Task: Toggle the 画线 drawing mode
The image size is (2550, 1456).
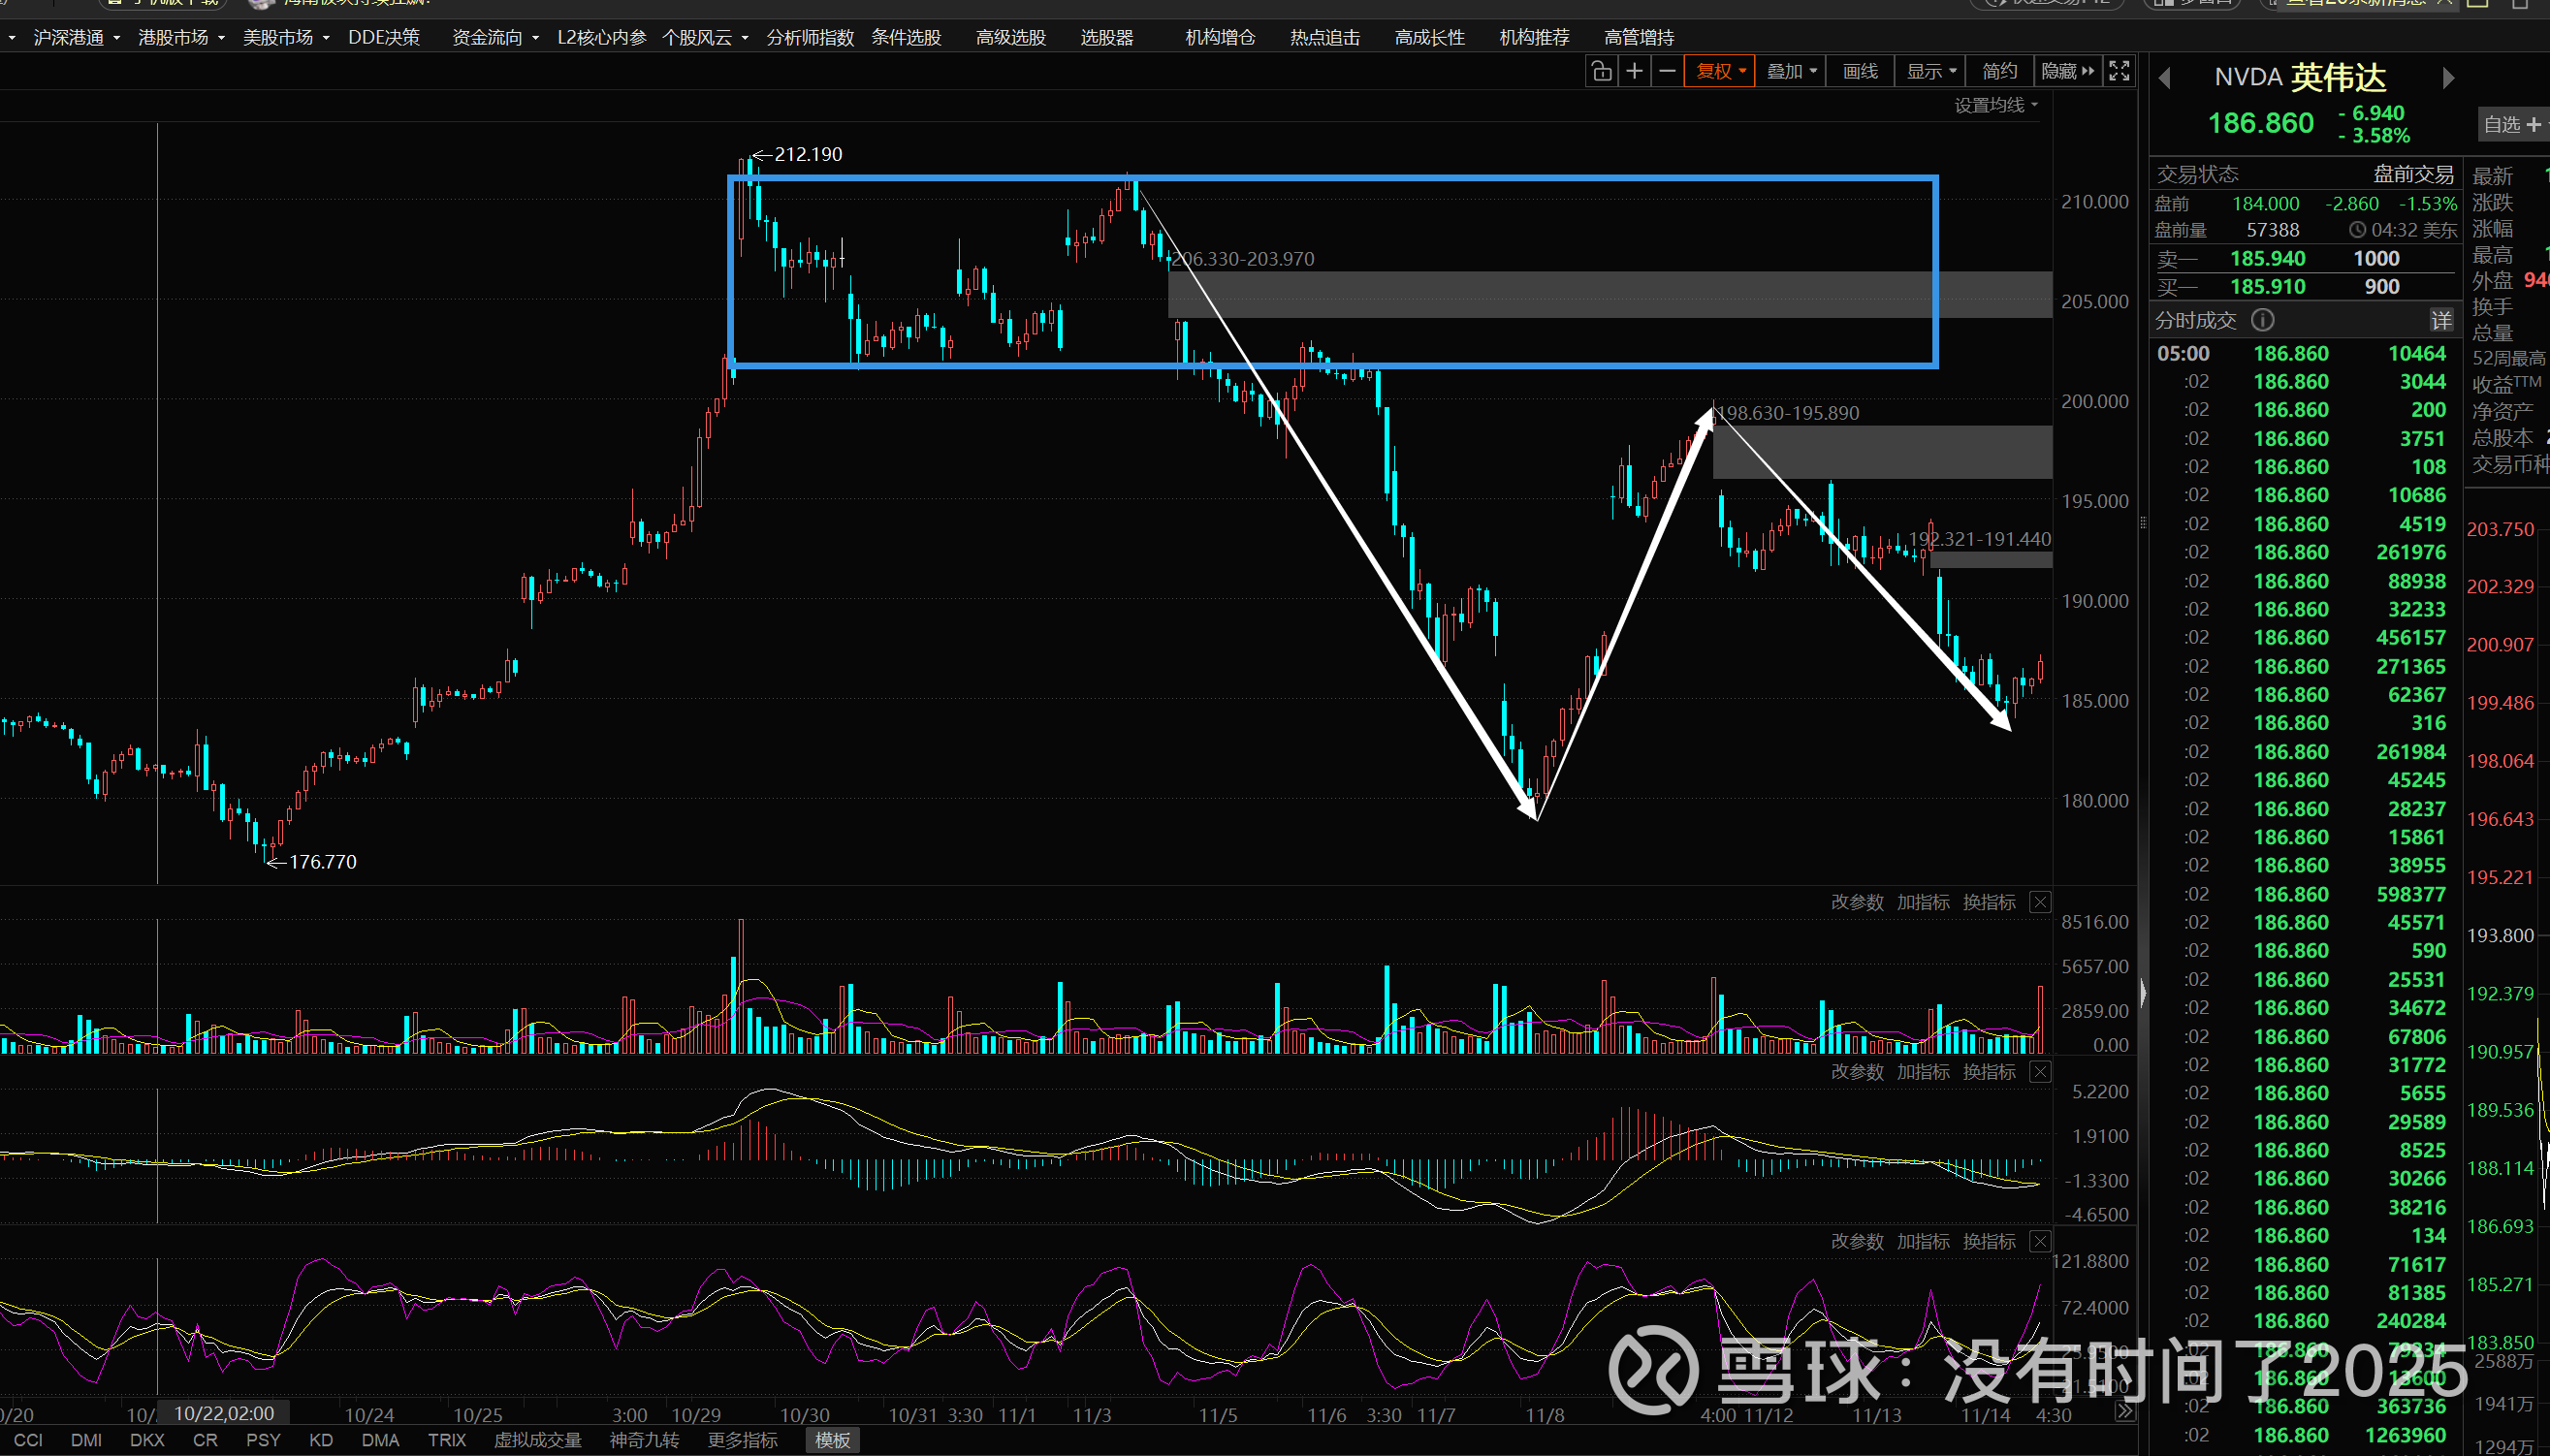Action: [1860, 71]
